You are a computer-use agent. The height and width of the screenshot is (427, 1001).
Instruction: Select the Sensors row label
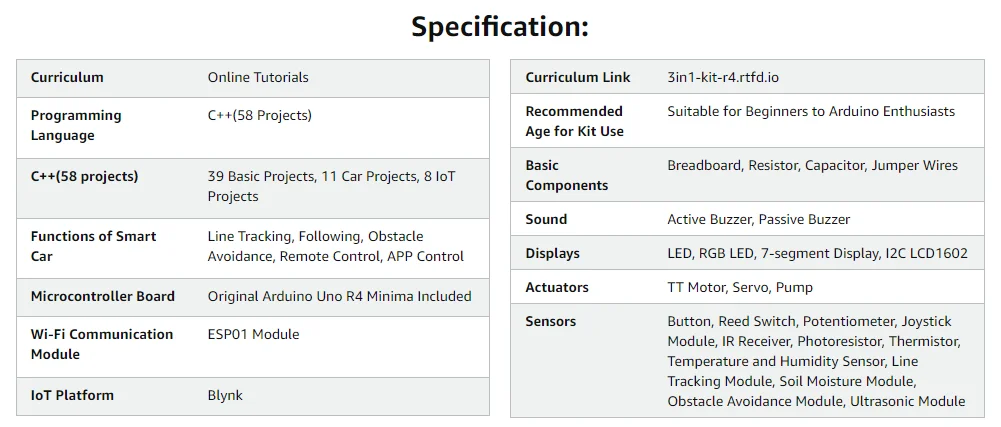point(551,321)
